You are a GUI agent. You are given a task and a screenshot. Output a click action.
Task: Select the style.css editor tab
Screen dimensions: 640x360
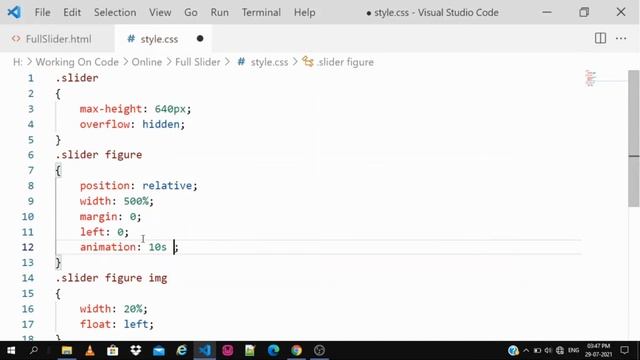tap(163, 39)
